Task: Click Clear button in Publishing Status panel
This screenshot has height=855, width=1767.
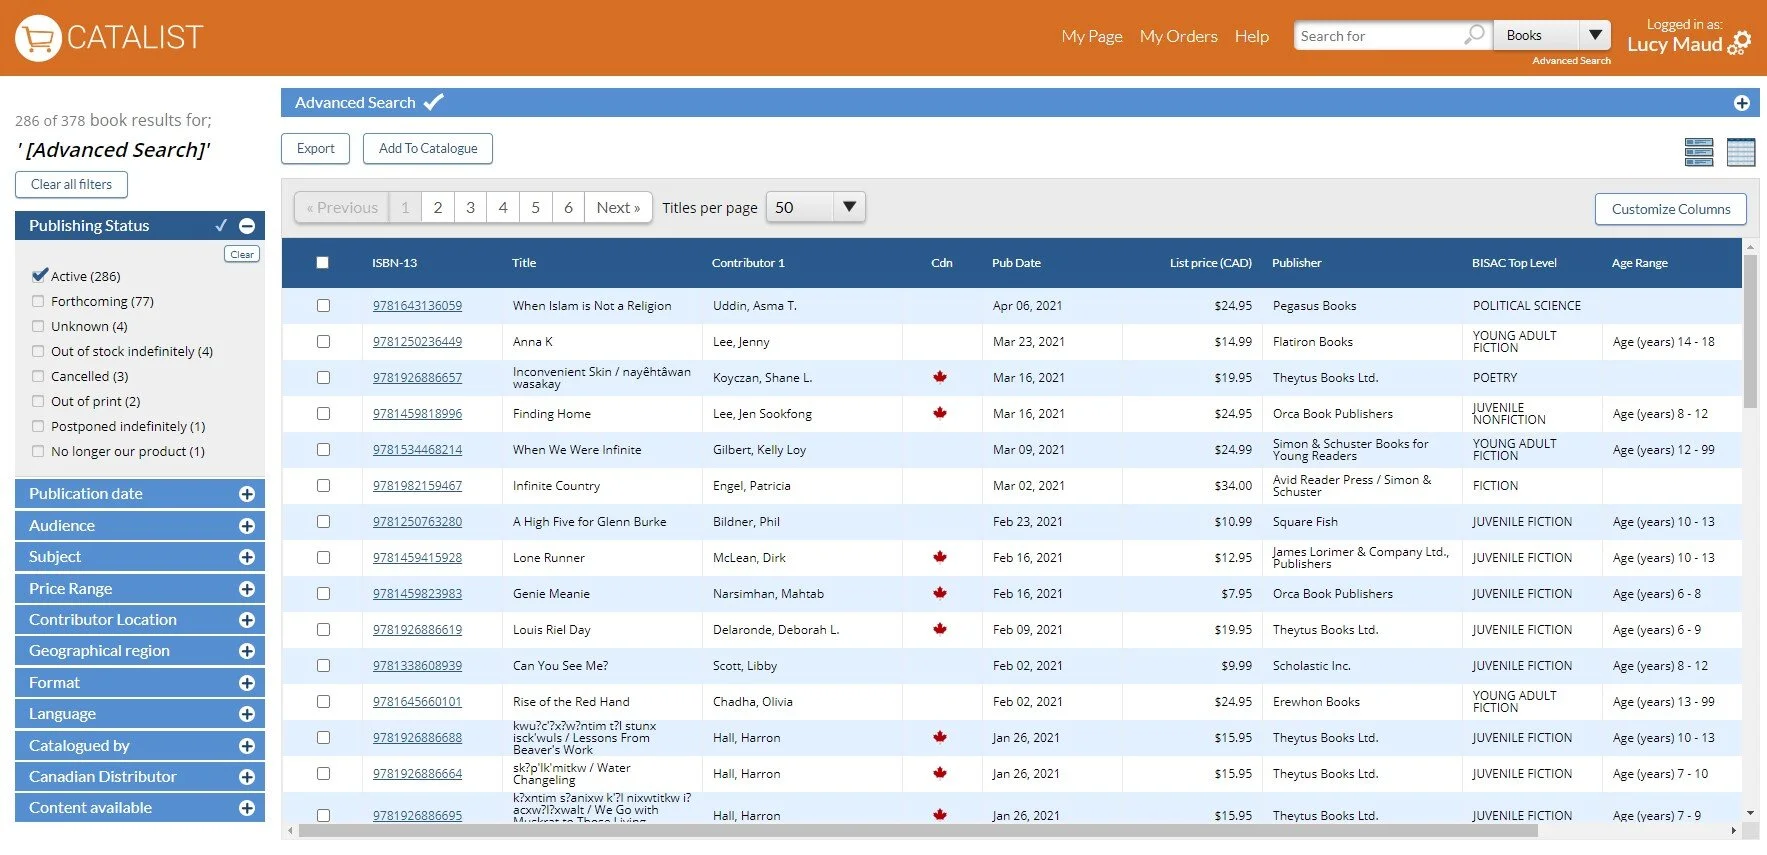Action: coord(242,254)
